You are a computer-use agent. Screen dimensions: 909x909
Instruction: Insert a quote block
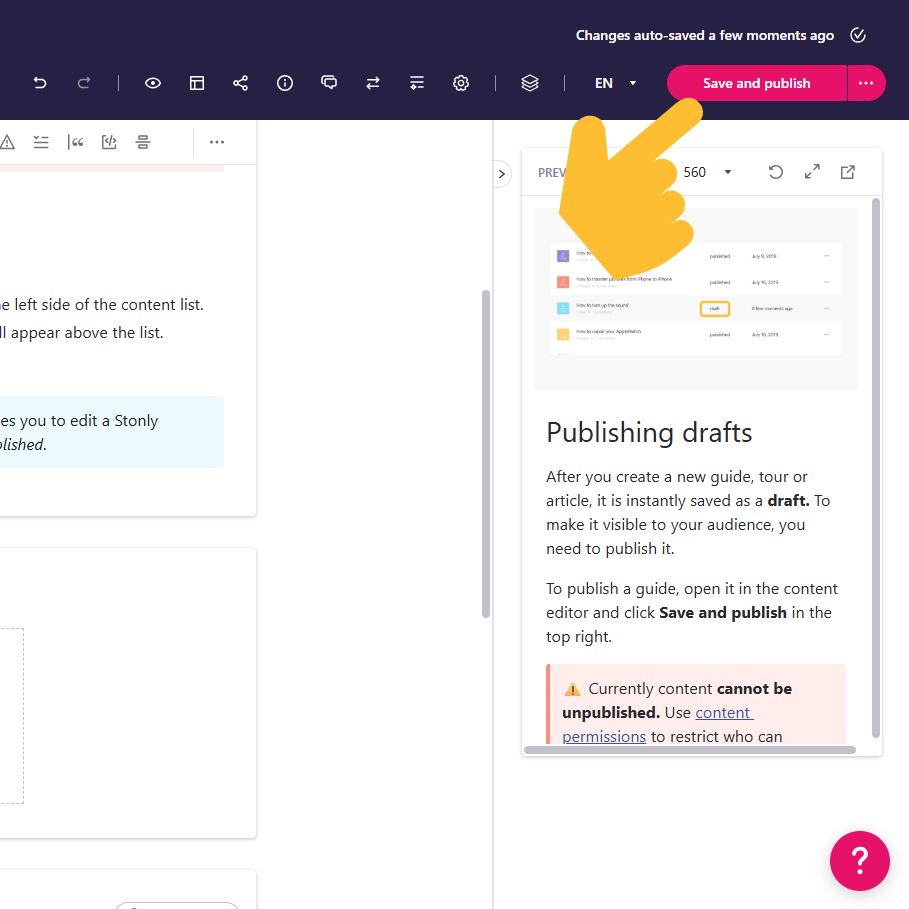point(75,142)
